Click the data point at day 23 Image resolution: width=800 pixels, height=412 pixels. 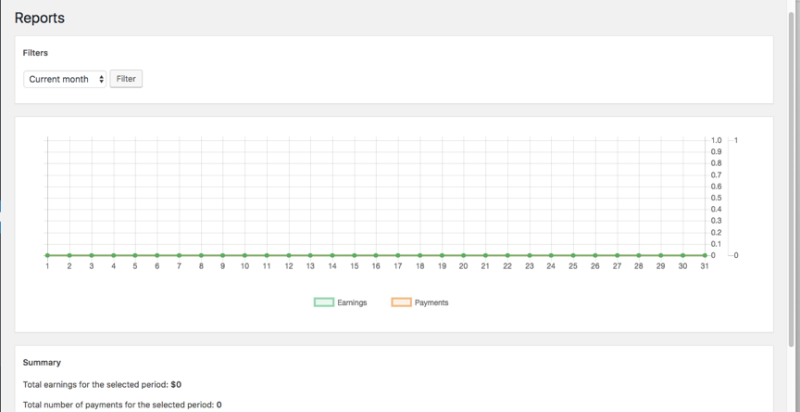530,255
